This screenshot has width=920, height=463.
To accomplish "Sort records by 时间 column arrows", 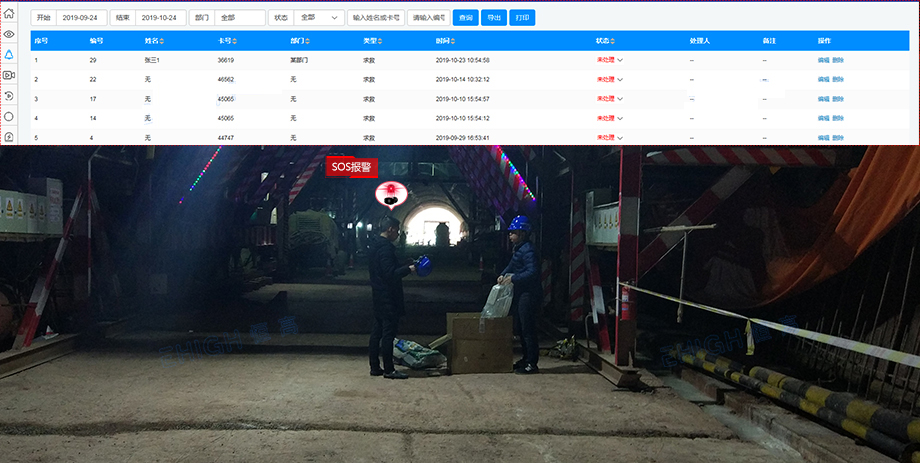I will (x=453, y=41).
